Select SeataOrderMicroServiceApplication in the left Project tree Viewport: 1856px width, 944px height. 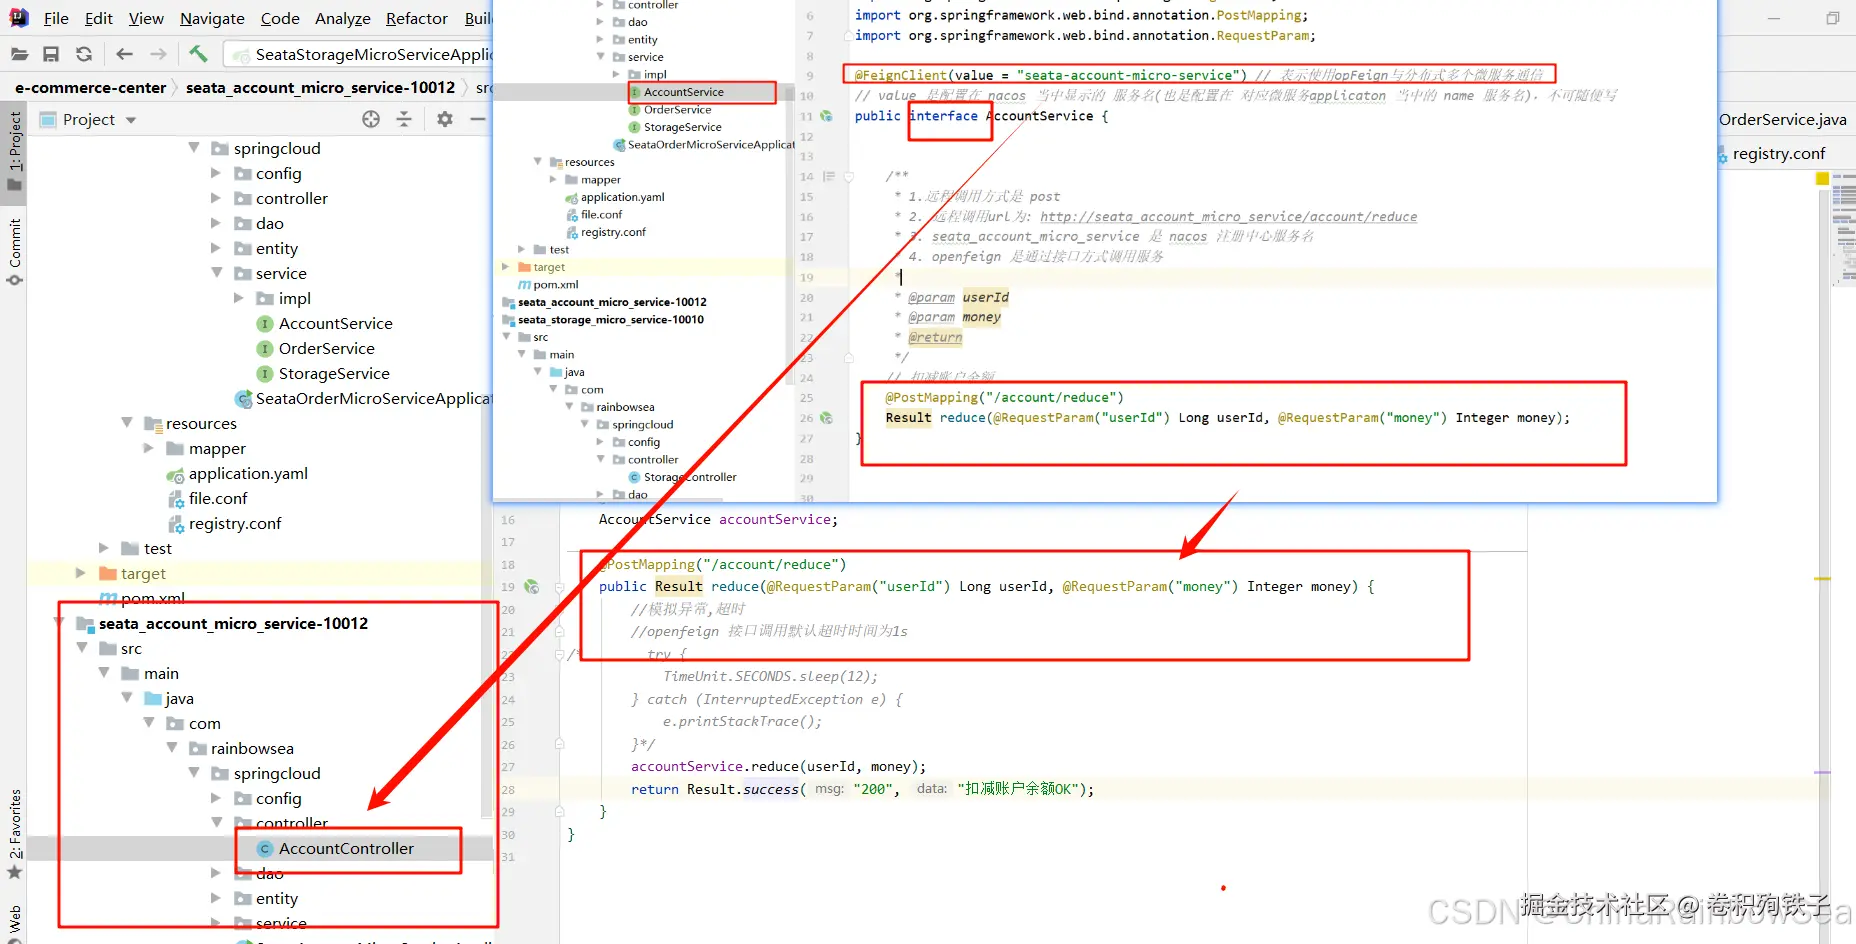click(x=374, y=399)
